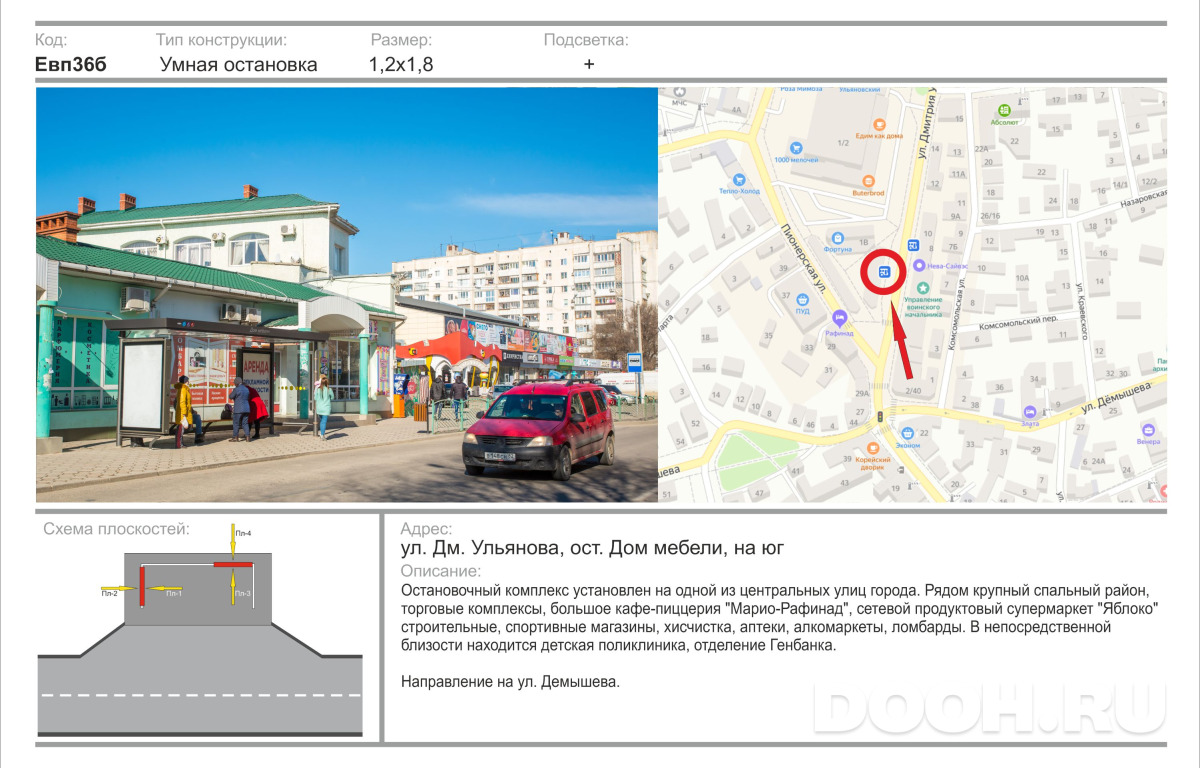Click the 1000 мелочей shop marker
Viewport: 1200px width, 768px height.
click(x=796, y=147)
